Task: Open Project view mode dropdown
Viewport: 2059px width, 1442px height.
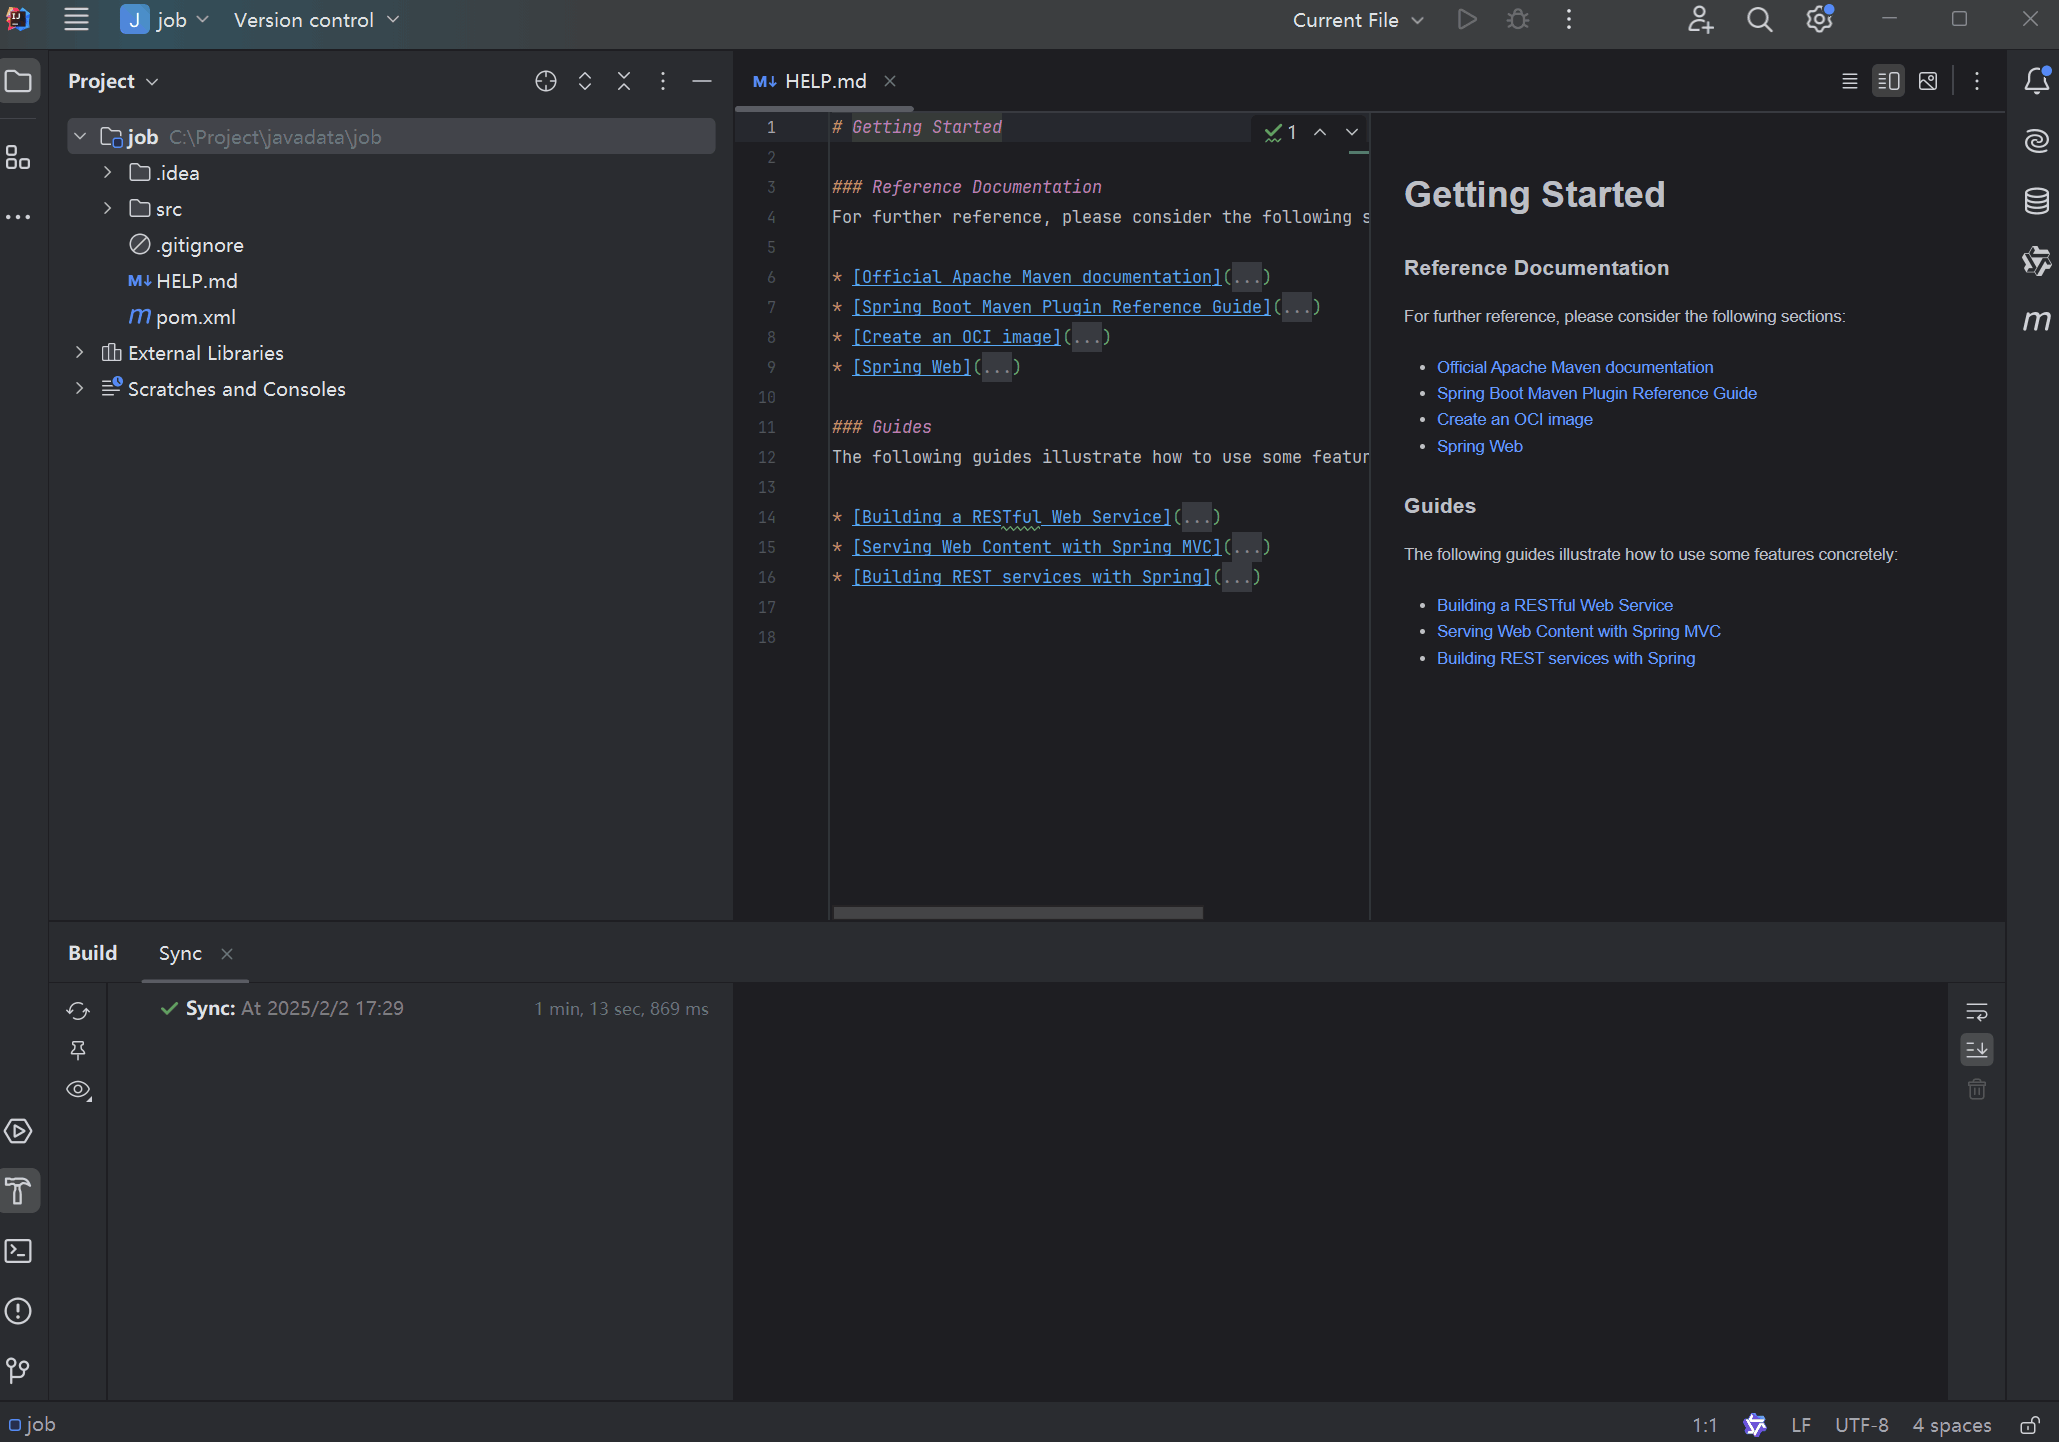Action: [x=113, y=81]
